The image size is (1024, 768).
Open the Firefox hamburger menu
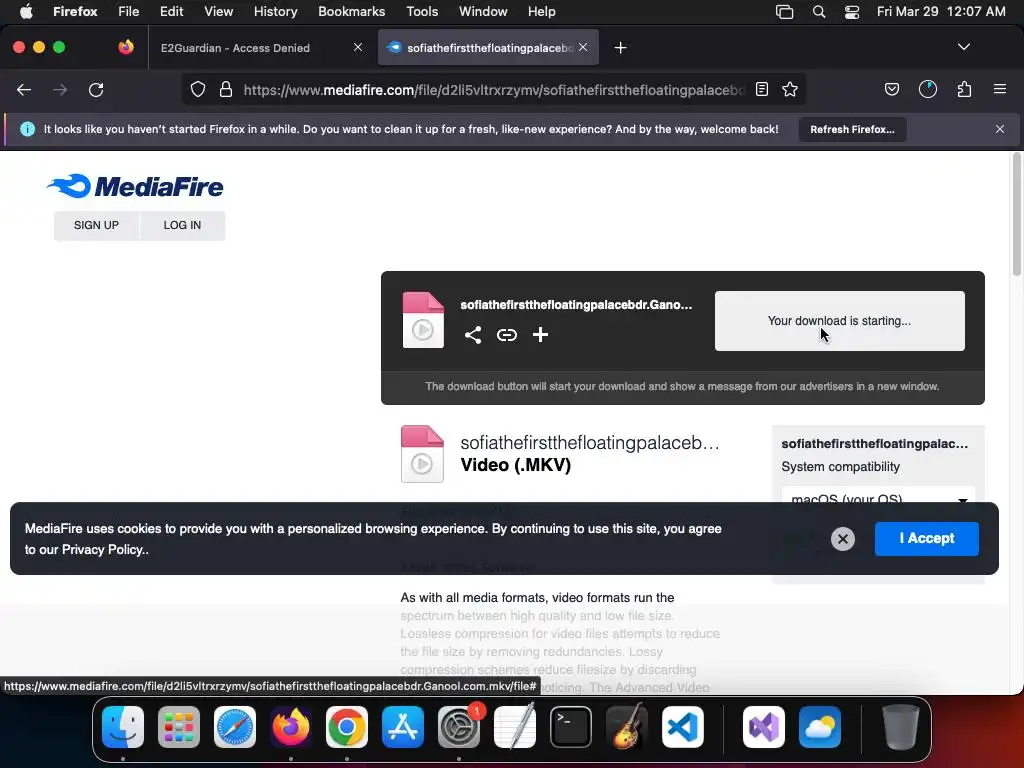point(1000,89)
